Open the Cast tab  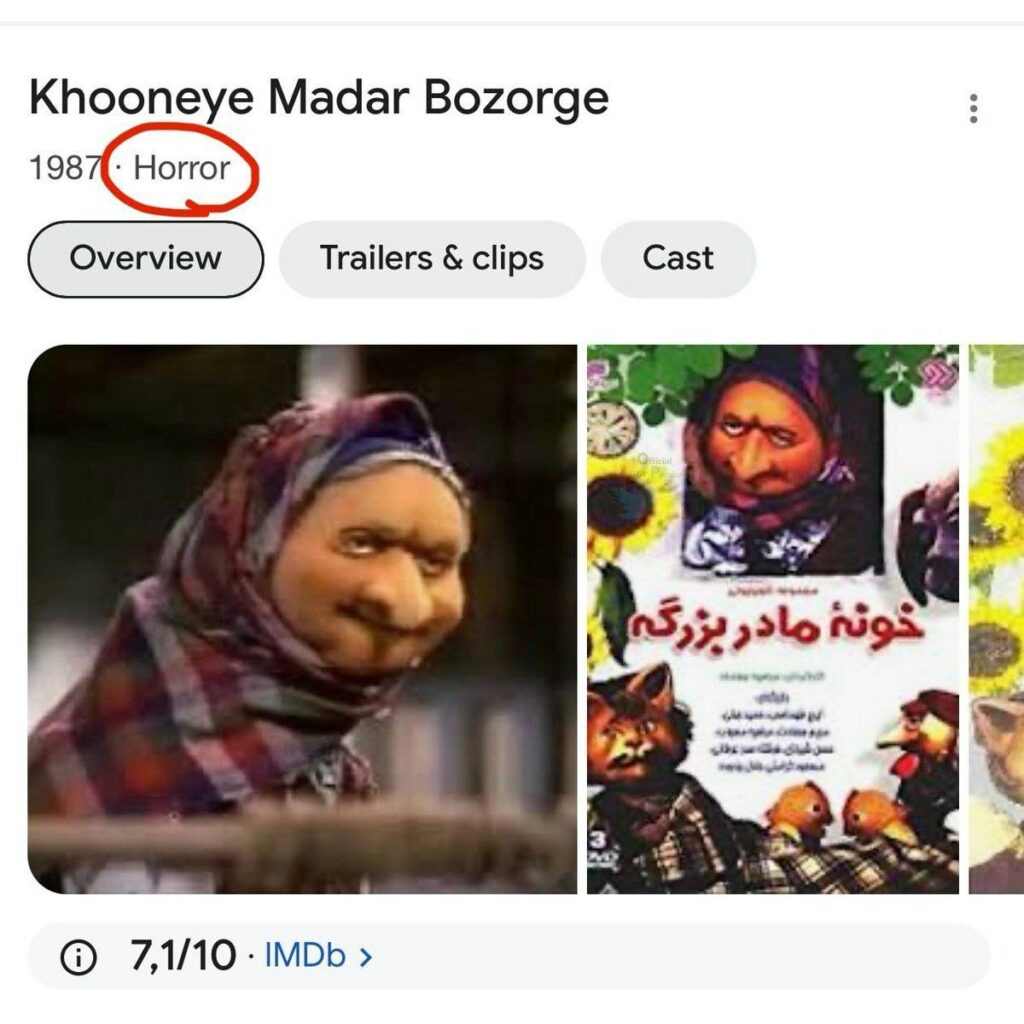point(678,259)
